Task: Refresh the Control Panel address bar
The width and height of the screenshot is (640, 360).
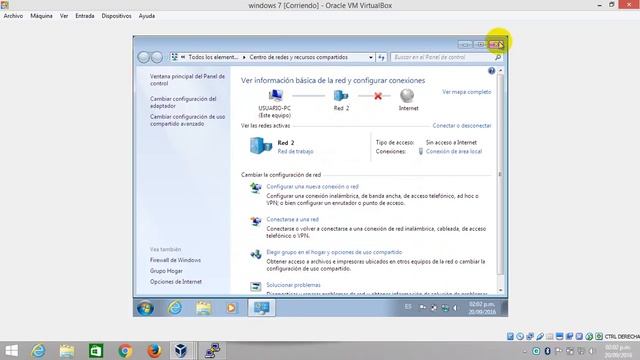Action: click(x=381, y=58)
